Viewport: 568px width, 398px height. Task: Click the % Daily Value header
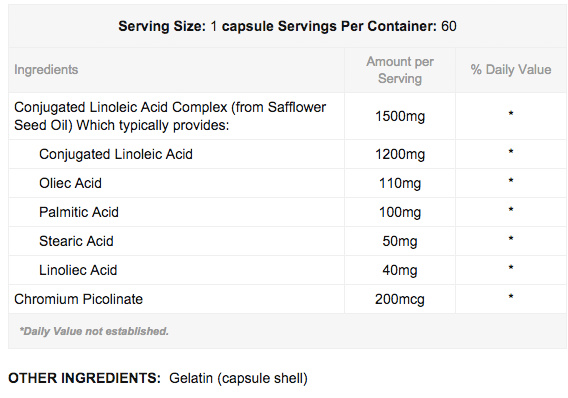pos(511,69)
